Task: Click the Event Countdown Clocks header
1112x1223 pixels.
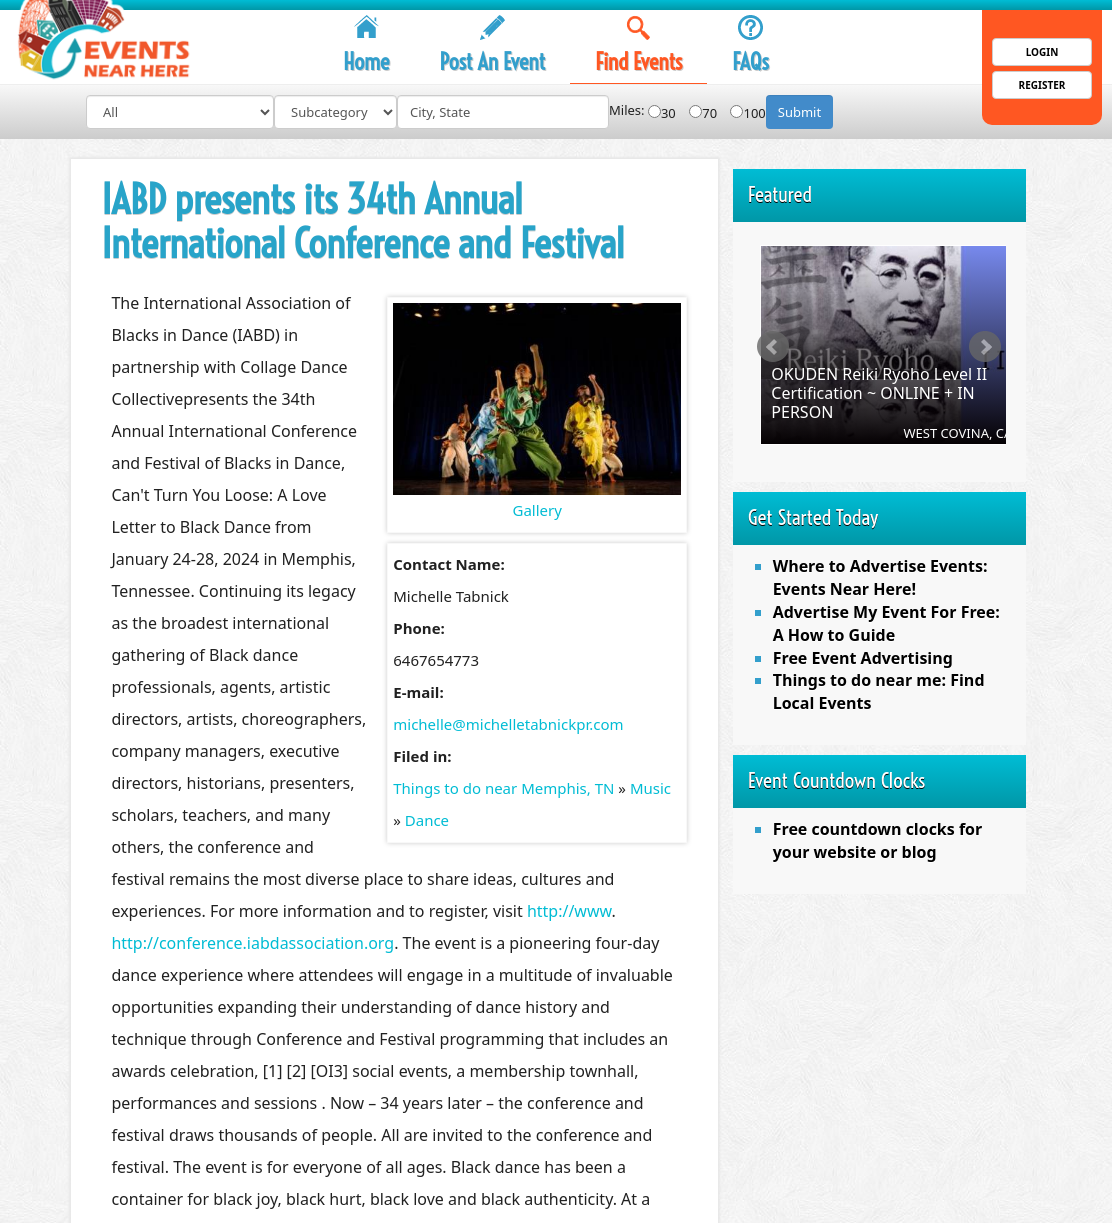Action: pyautogui.click(x=879, y=781)
